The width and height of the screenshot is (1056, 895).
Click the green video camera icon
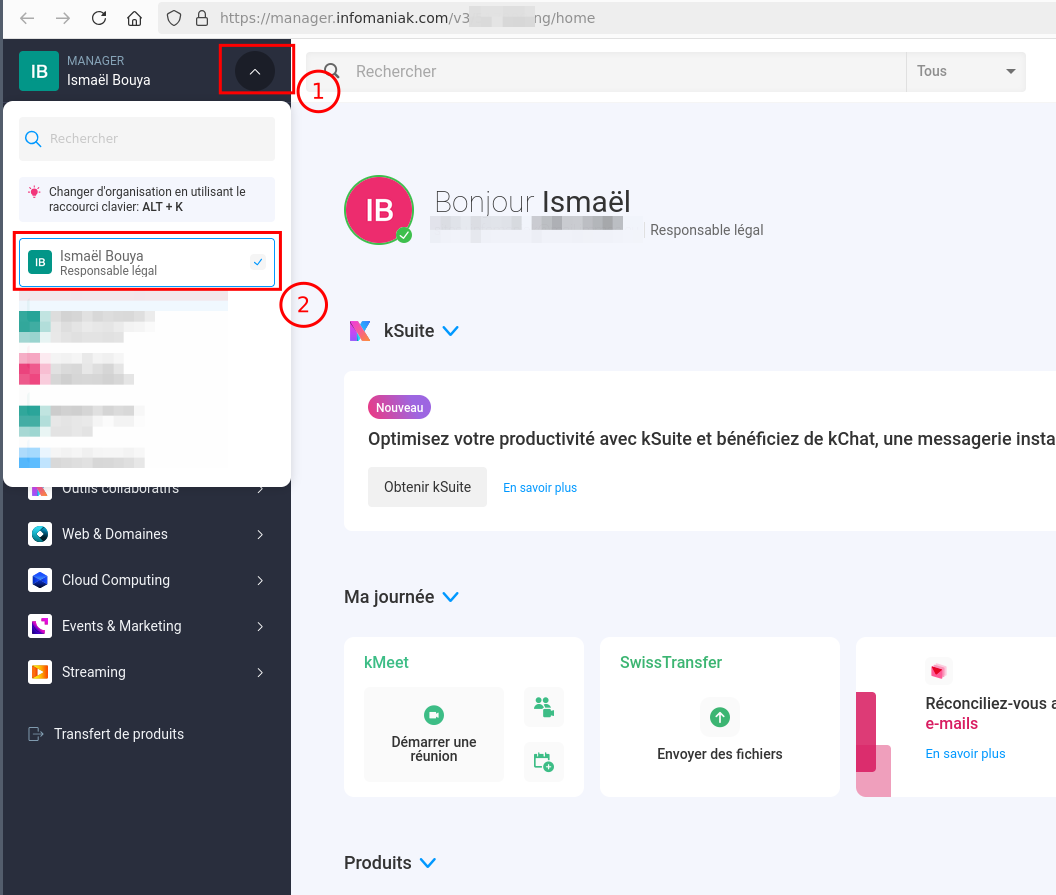coord(434,715)
